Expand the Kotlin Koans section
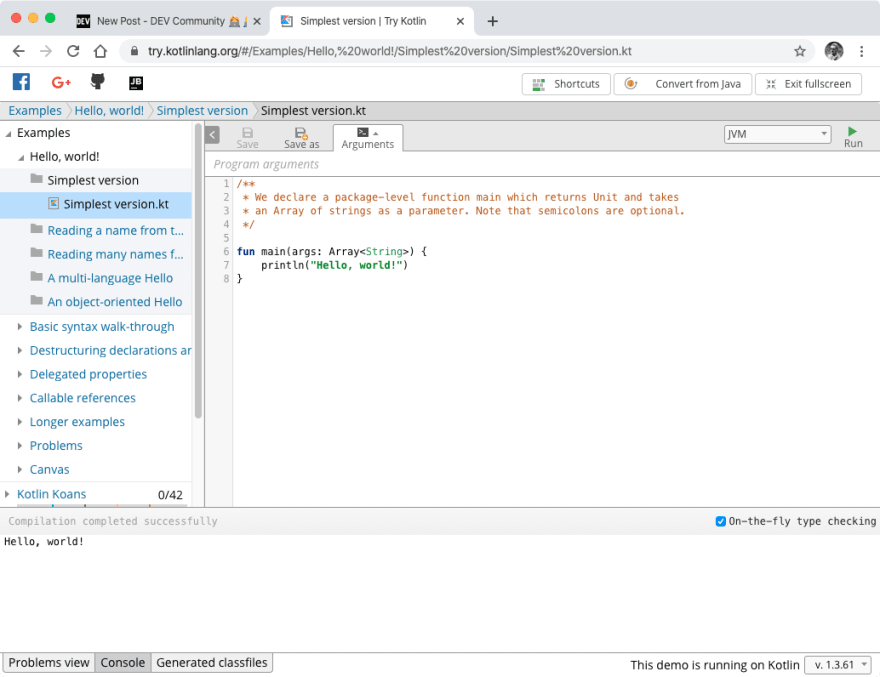Image resolution: width=880 pixels, height=677 pixels. click(x=7, y=494)
